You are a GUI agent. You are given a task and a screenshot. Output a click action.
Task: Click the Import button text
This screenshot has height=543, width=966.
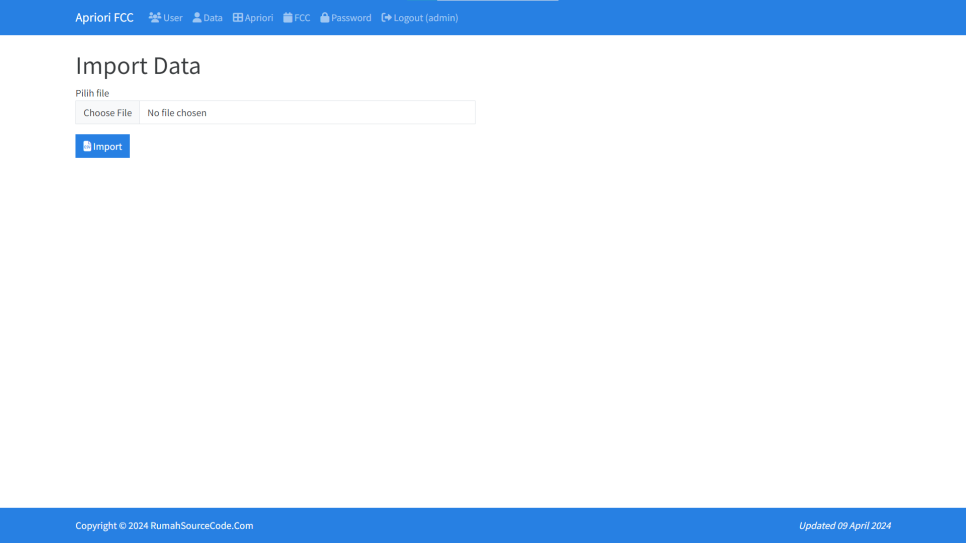(108, 147)
